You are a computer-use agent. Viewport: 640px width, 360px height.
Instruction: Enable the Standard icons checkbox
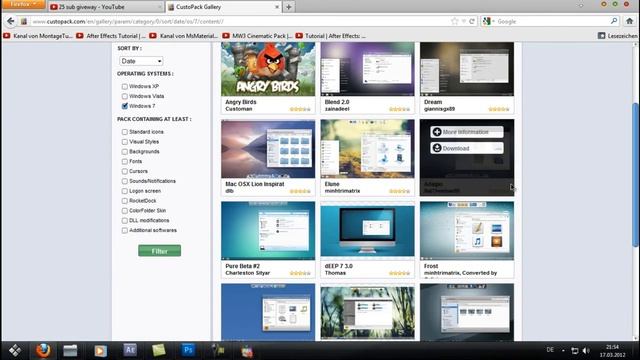(x=124, y=132)
